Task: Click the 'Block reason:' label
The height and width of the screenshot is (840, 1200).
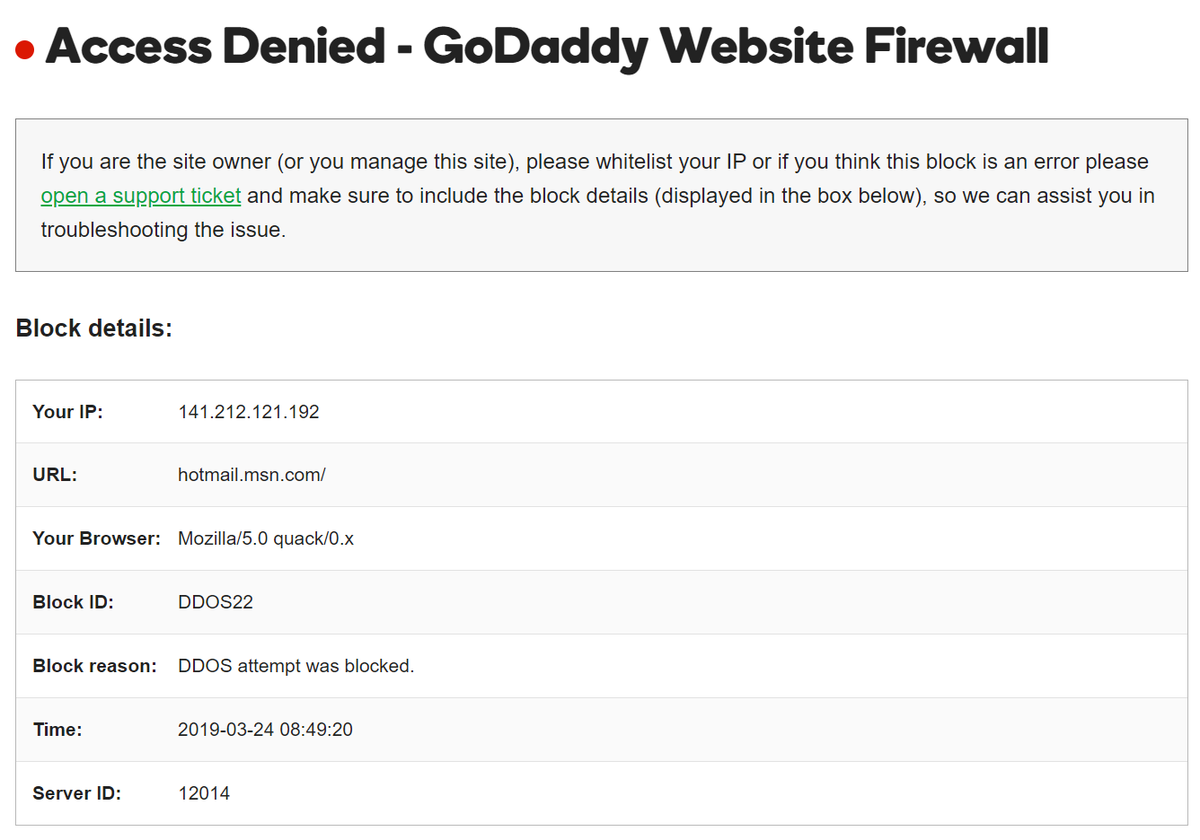Action: point(94,666)
